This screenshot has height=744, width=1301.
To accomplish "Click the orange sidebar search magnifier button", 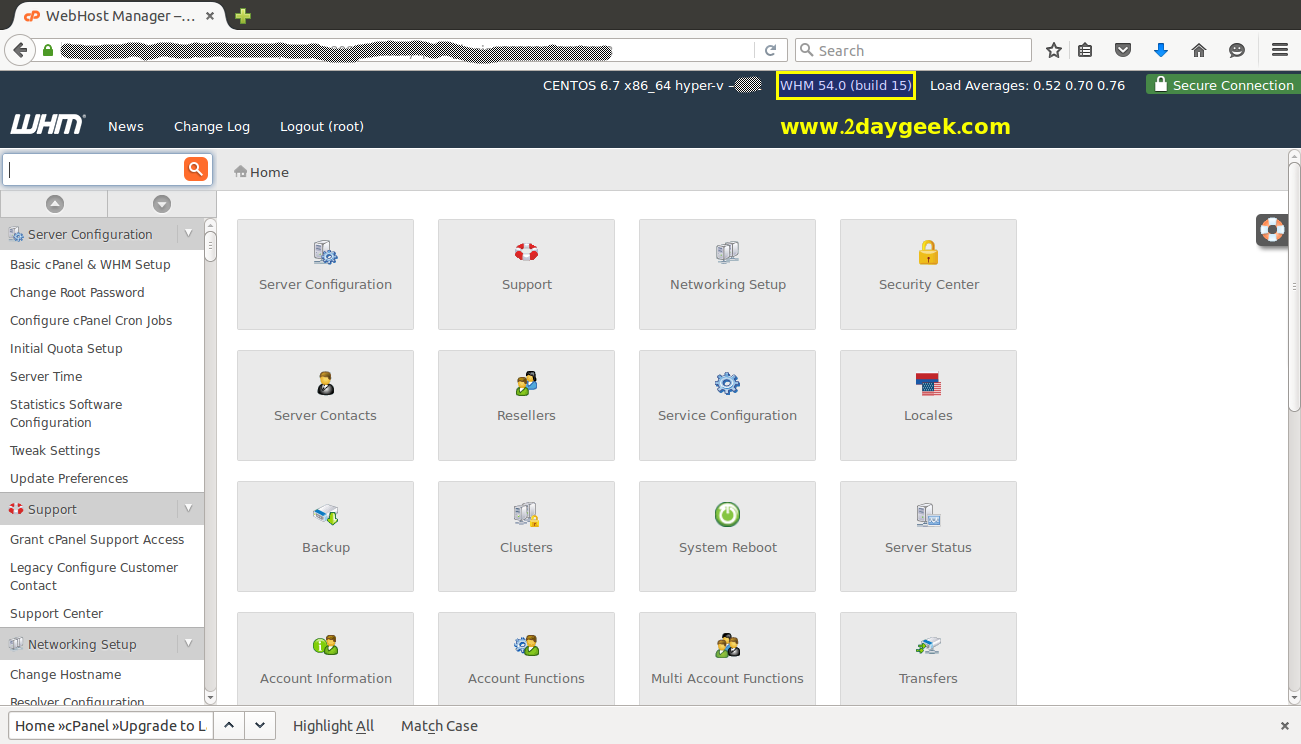I will pyautogui.click(x=196, y=169).
